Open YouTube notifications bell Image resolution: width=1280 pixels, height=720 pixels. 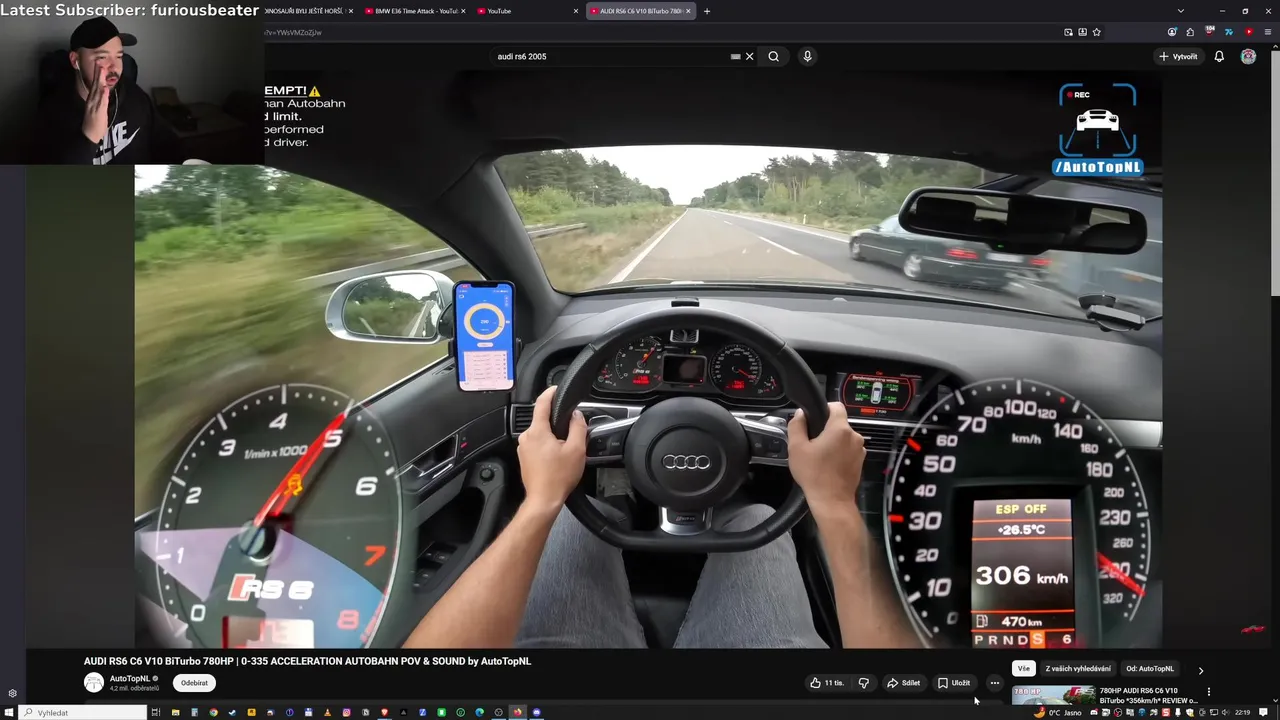coord(1219,57)
